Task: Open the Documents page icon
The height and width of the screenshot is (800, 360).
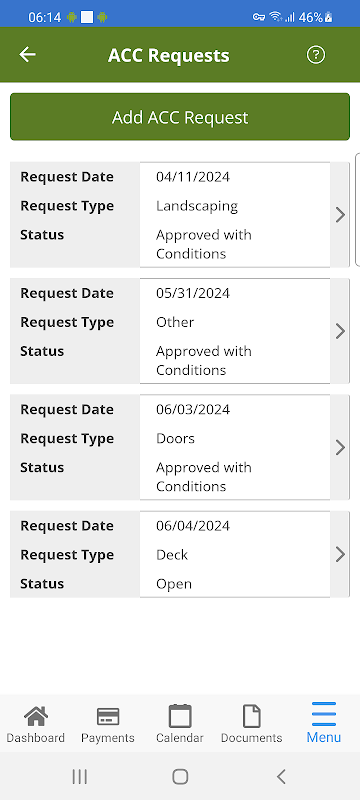Action: click(x=251, y=716)
